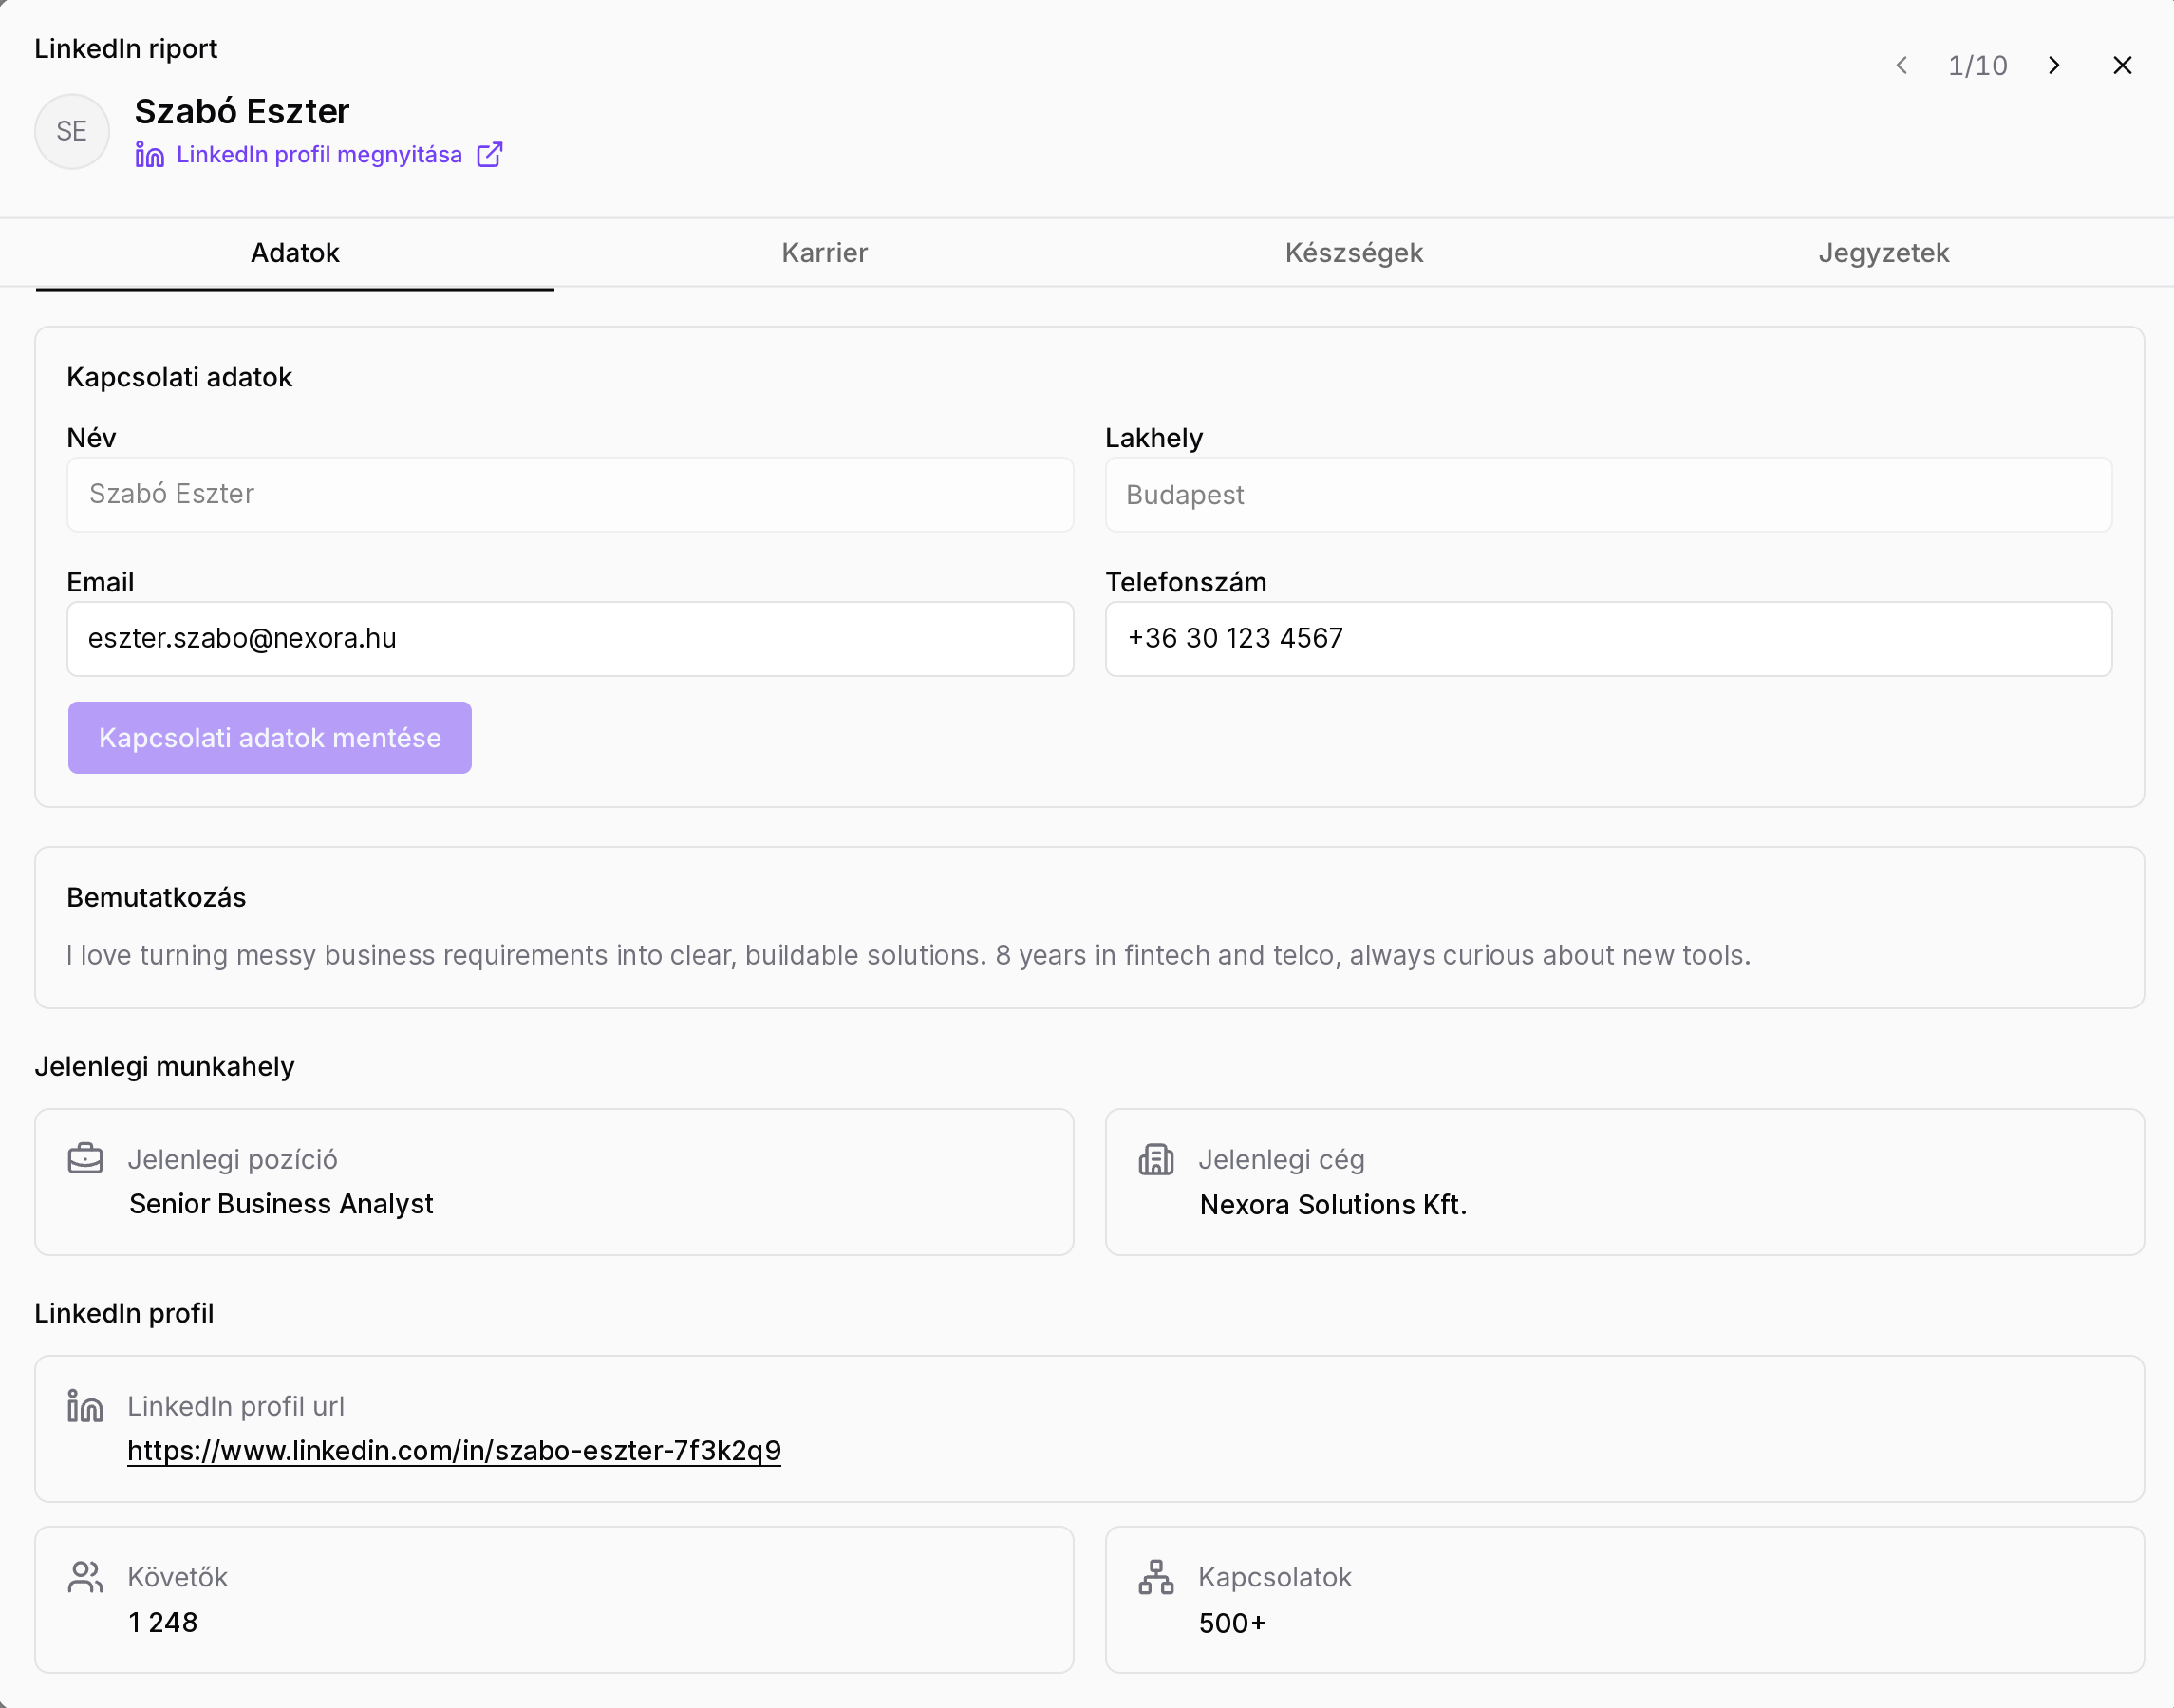
Task: Open the Karrier tab
Action: point(824,253)
